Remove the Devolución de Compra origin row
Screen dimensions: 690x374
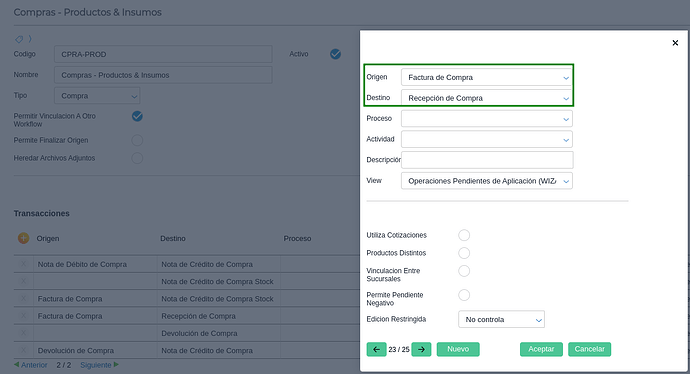coord(23,350)
